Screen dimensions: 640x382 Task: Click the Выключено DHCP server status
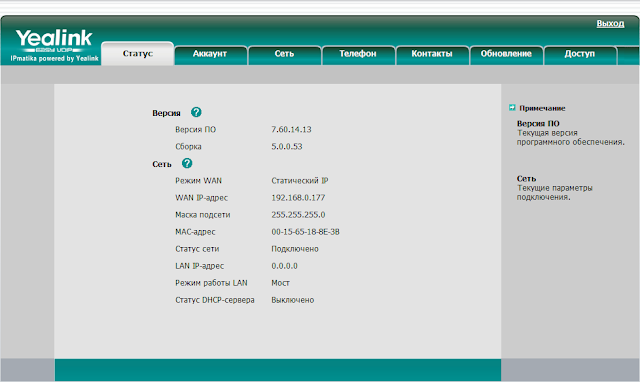click(293, 300)
